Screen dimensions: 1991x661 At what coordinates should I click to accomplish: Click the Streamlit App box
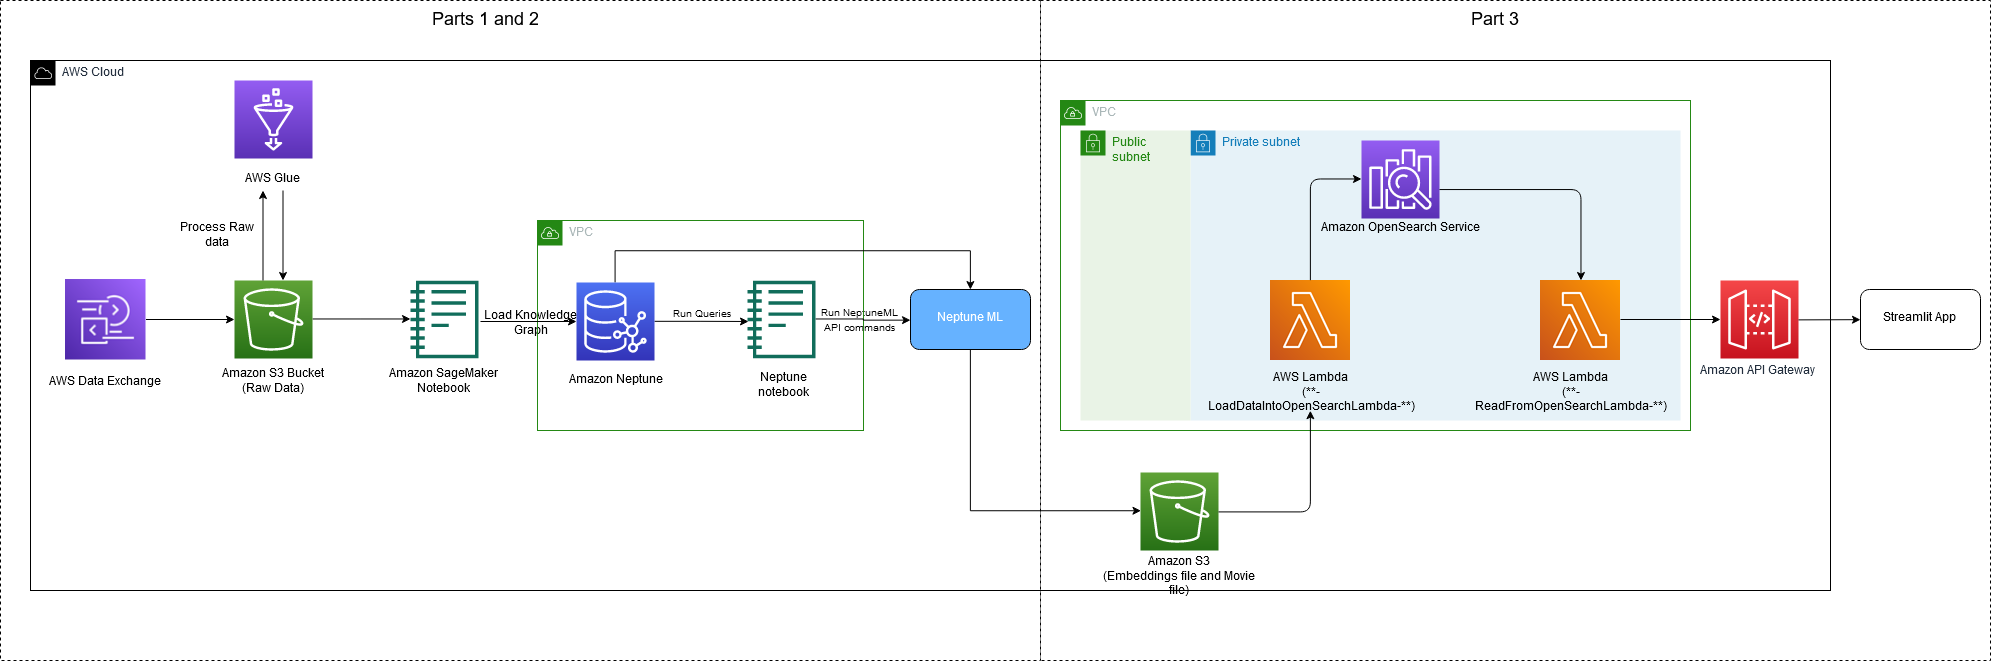tap(1920, 319)
